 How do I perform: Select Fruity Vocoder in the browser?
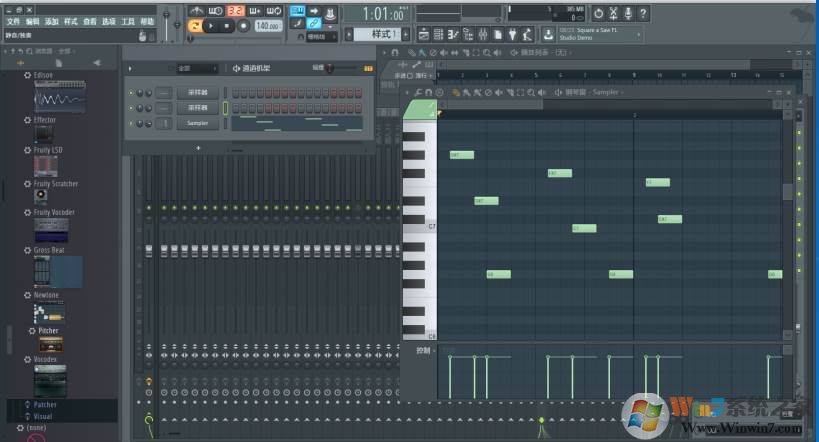pyautogui.click(x=53, y=212)
